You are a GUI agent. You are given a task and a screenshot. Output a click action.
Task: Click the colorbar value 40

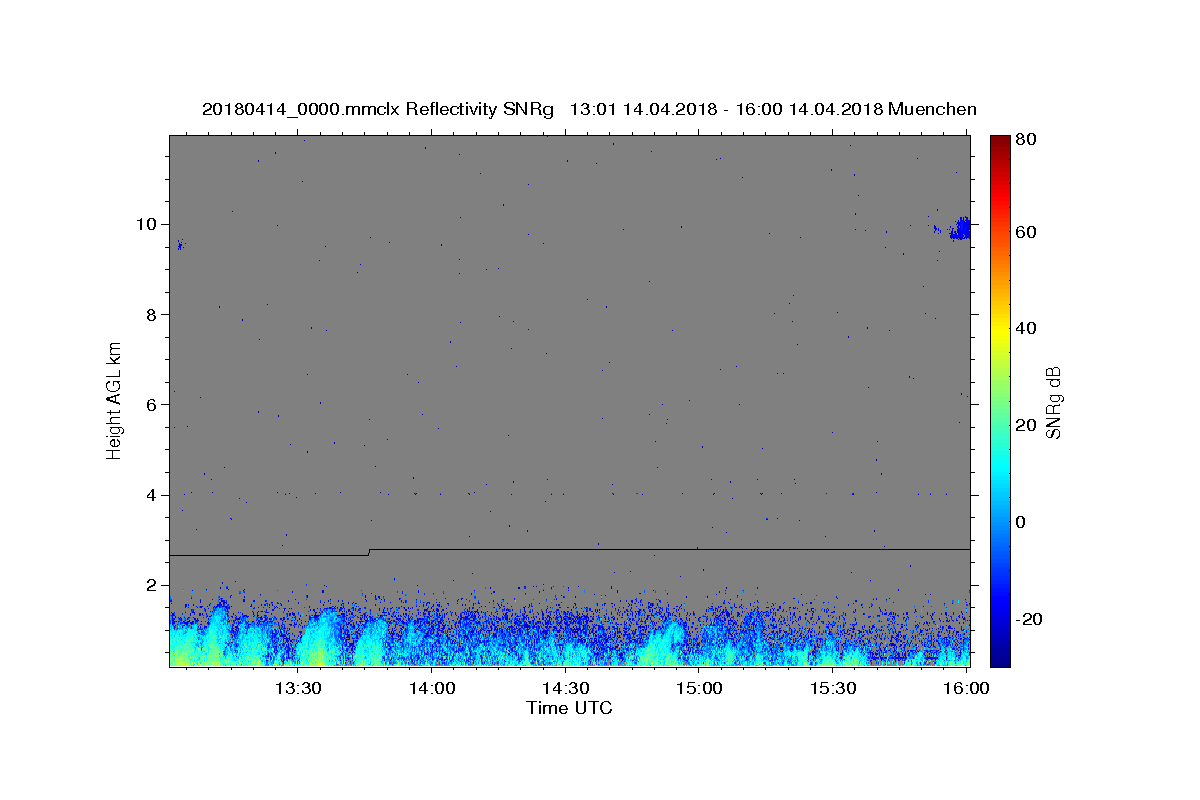[1028, 328]
